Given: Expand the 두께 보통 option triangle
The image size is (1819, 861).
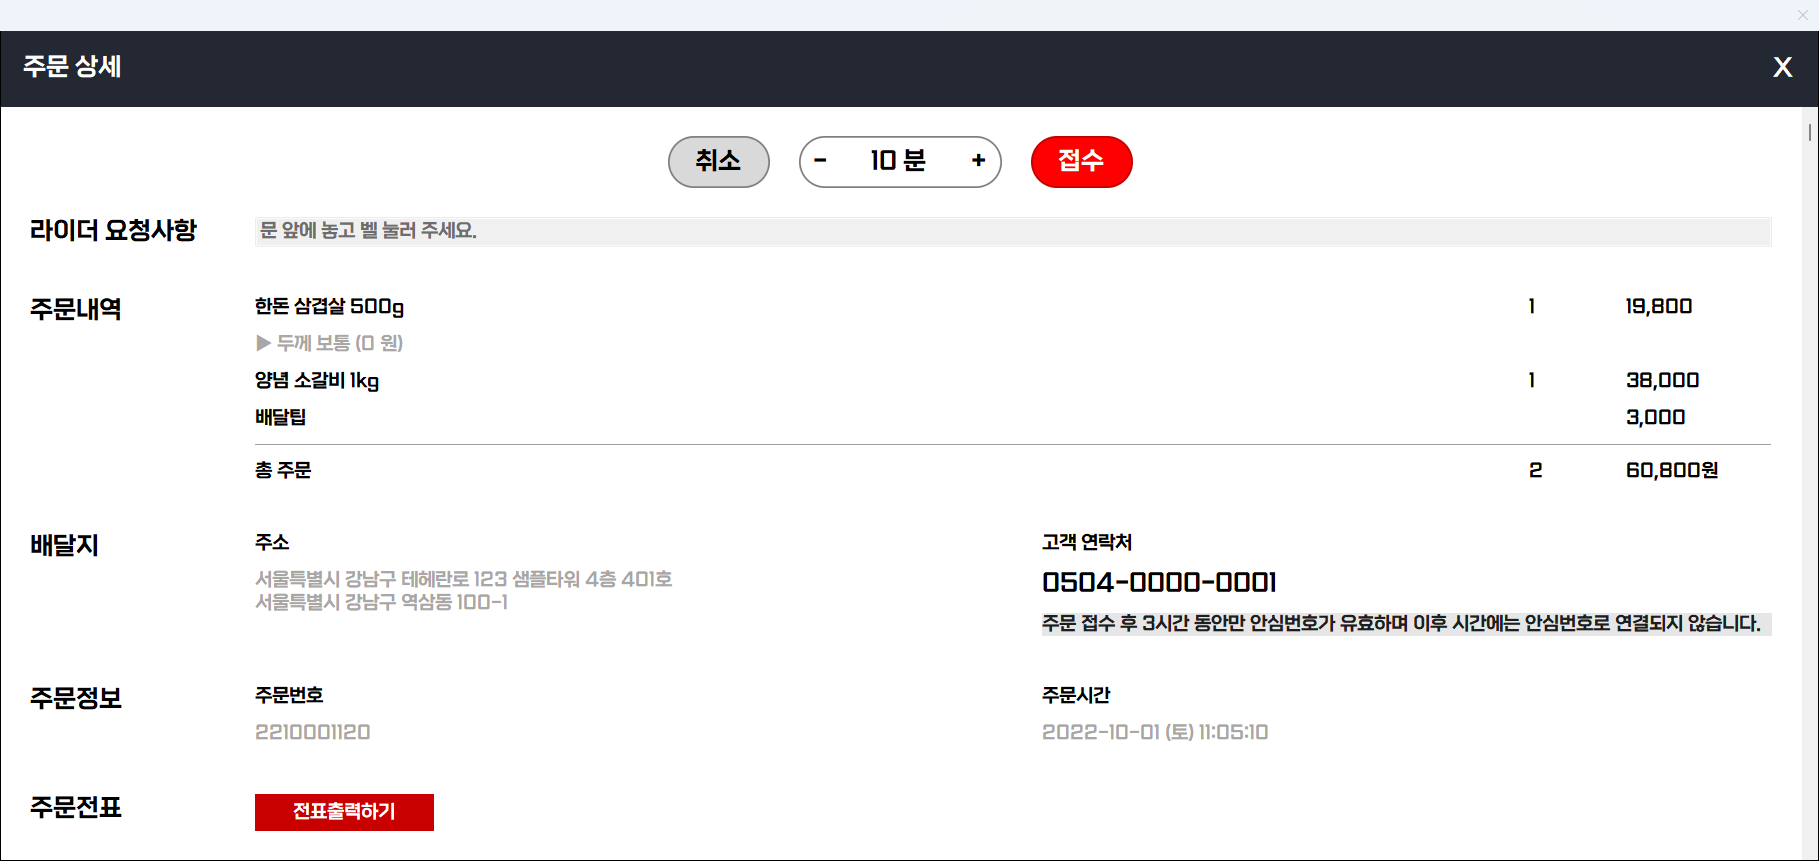Looking at the screenshot, I should click(264, 343).
